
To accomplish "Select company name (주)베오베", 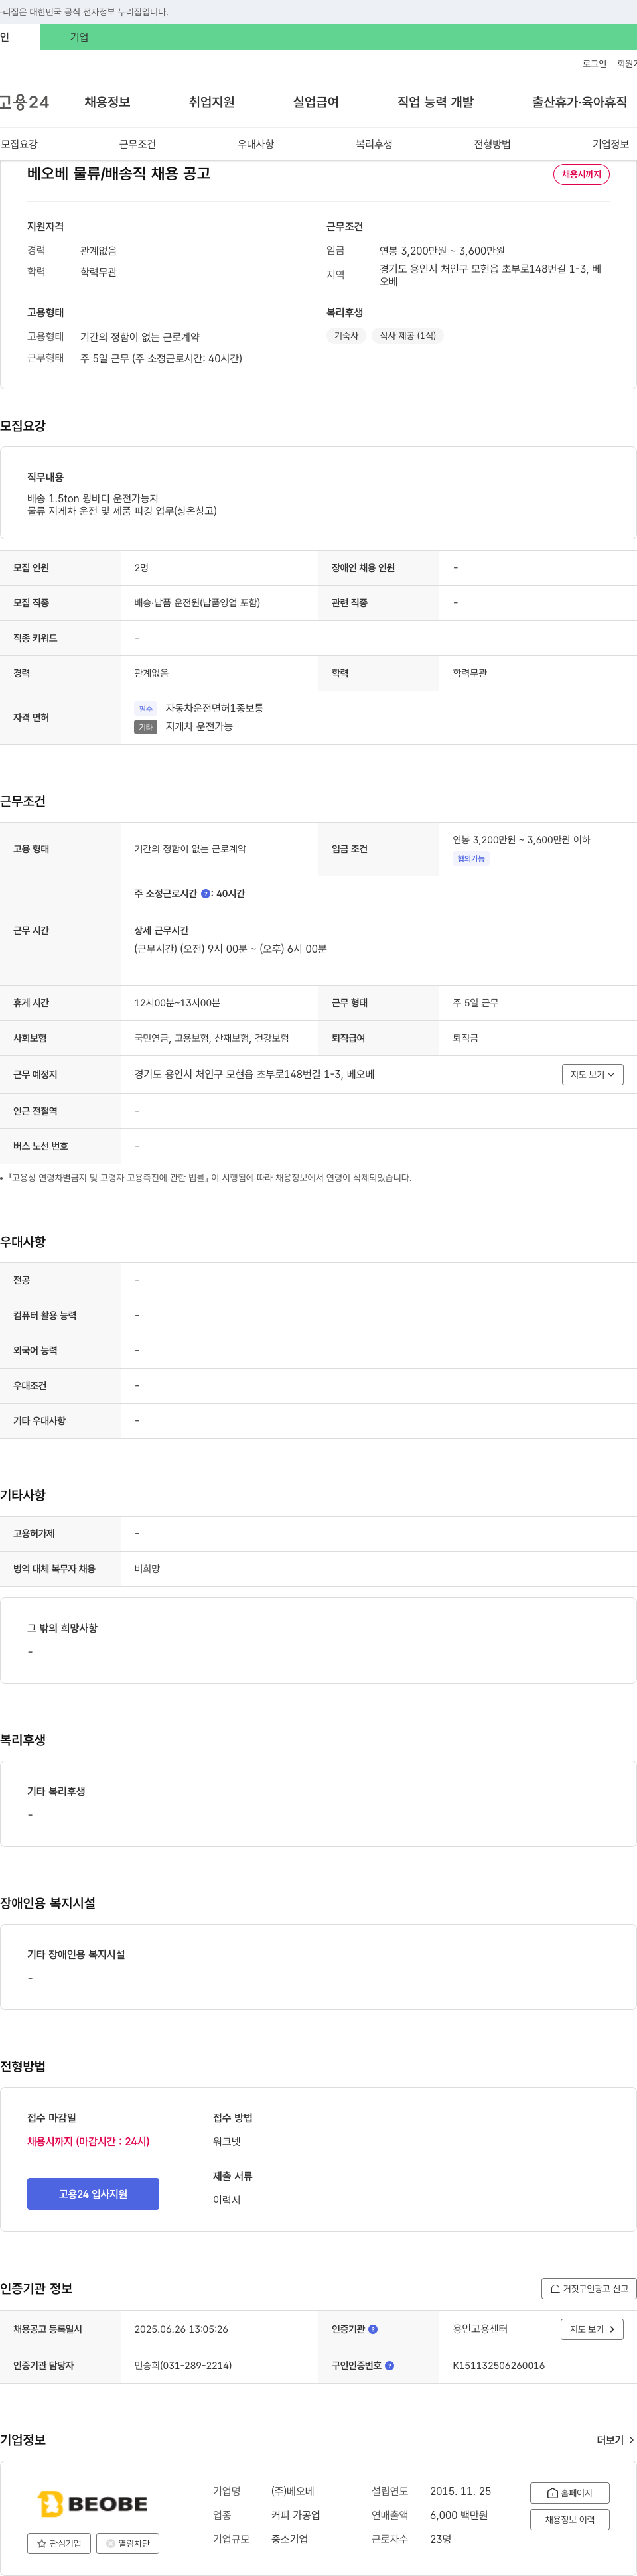I will (x=292, y=2491).
